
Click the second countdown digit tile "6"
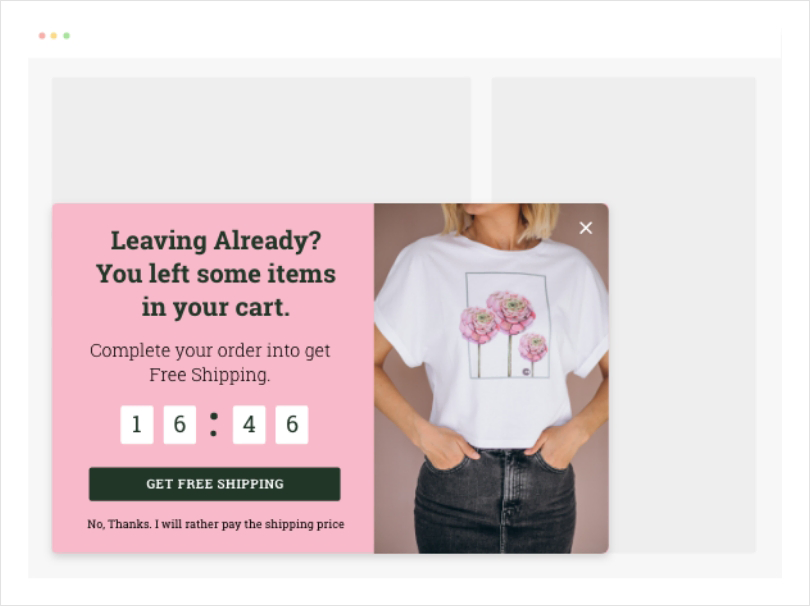pos(180,425)
